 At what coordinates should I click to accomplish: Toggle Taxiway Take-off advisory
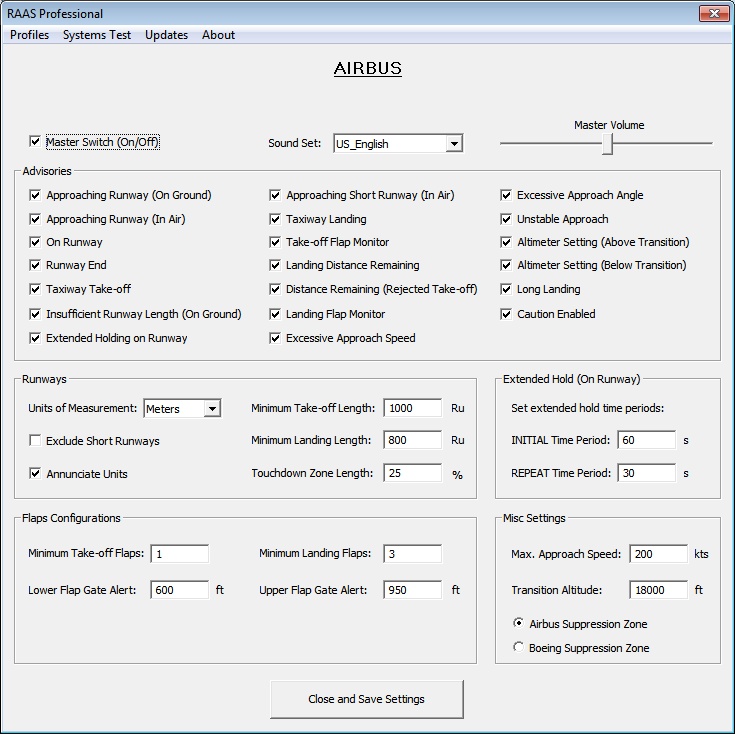tap(35, 289)
